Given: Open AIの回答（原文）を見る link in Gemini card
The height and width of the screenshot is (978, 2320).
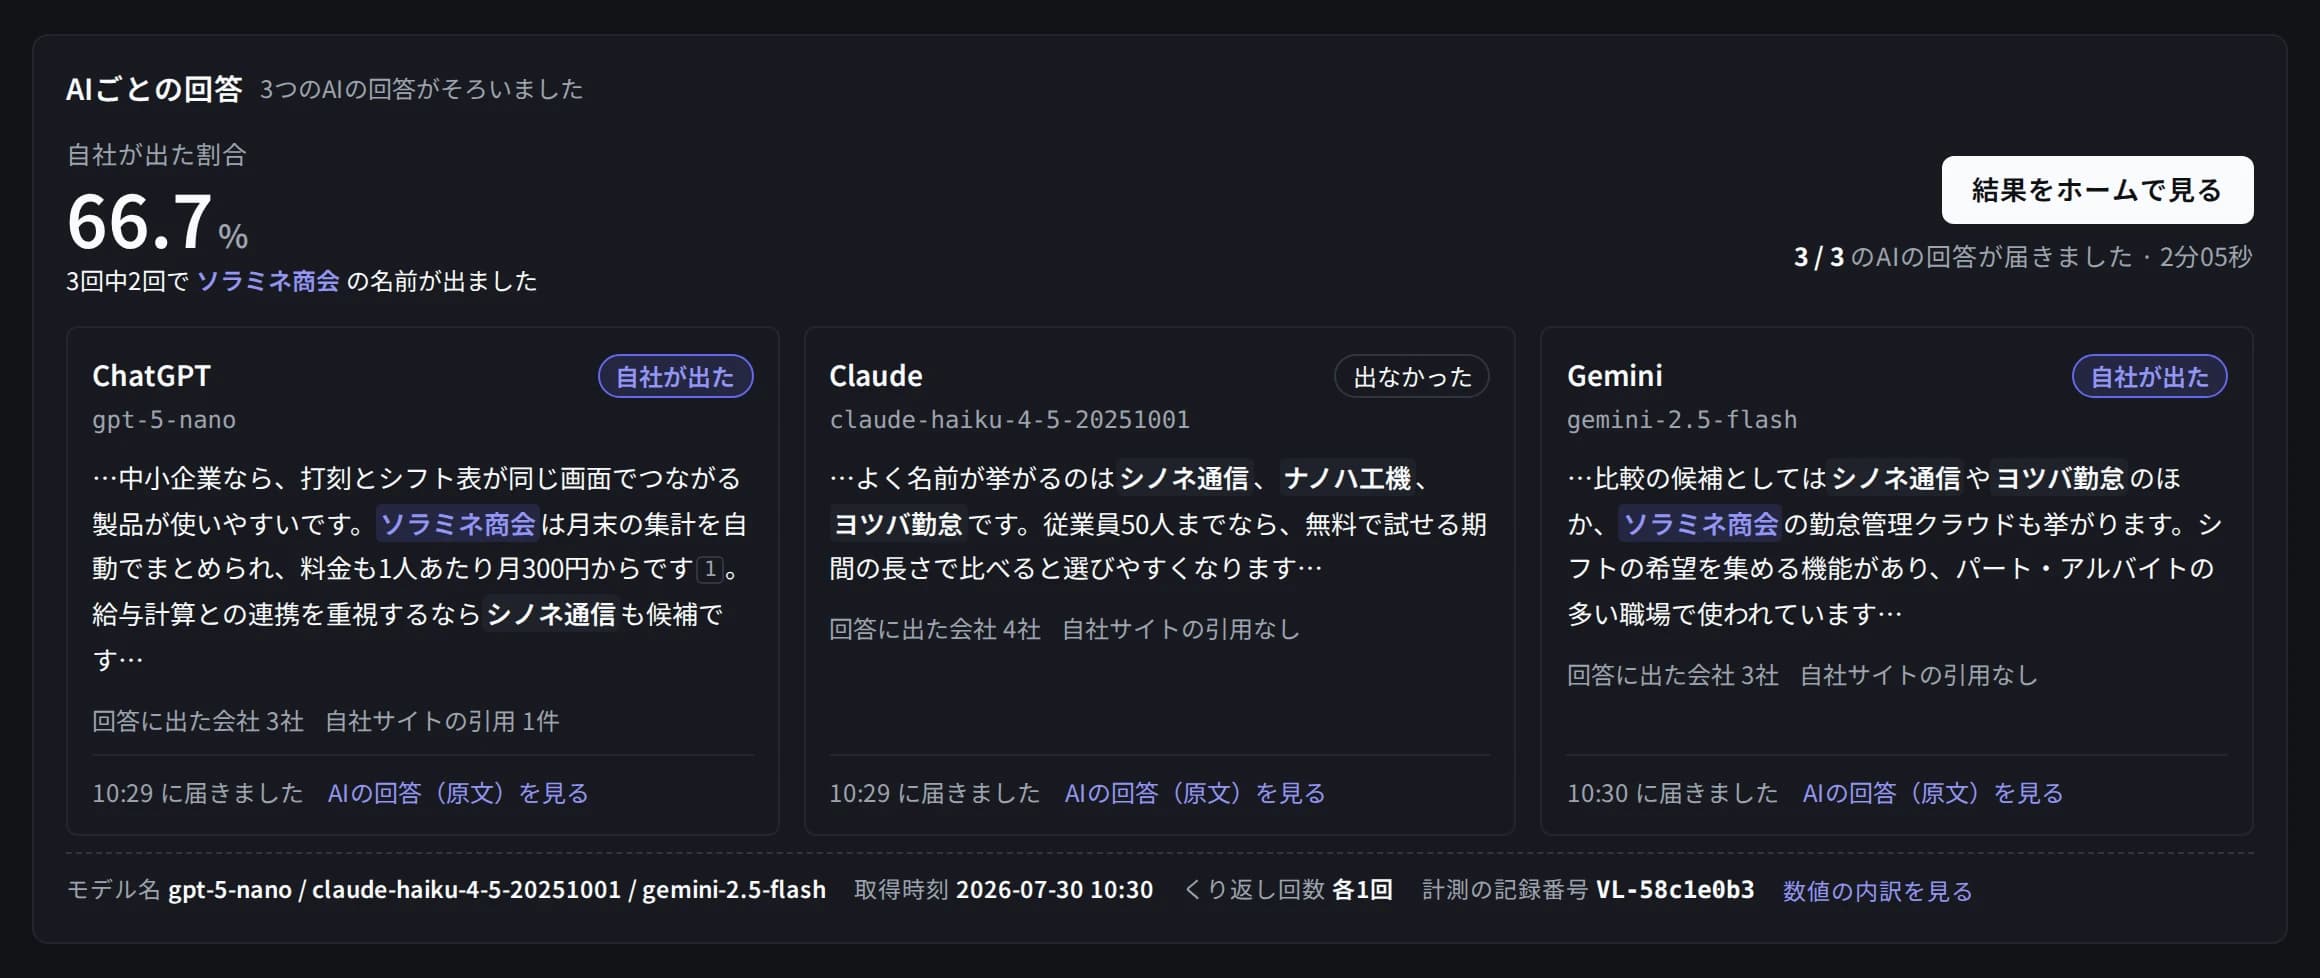Looking at the screenshot, I should 1933,793.
